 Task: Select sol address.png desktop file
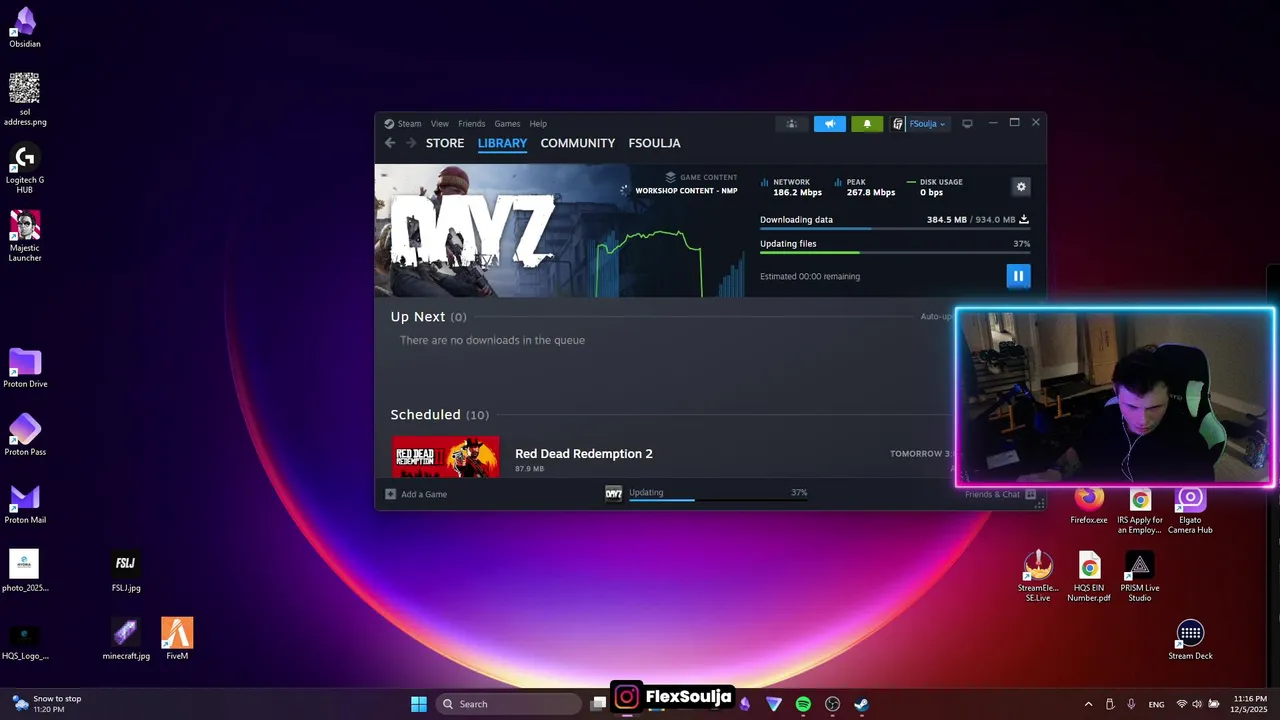pyautogui.click(x=25, y=100)
